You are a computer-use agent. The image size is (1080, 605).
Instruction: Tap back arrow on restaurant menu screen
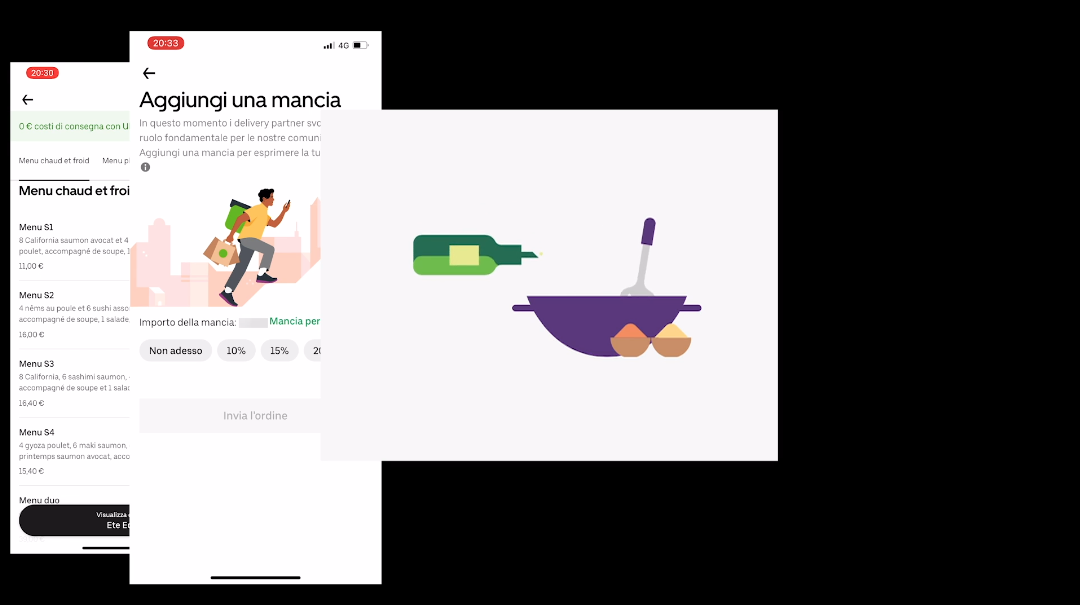tap(28, 100)
